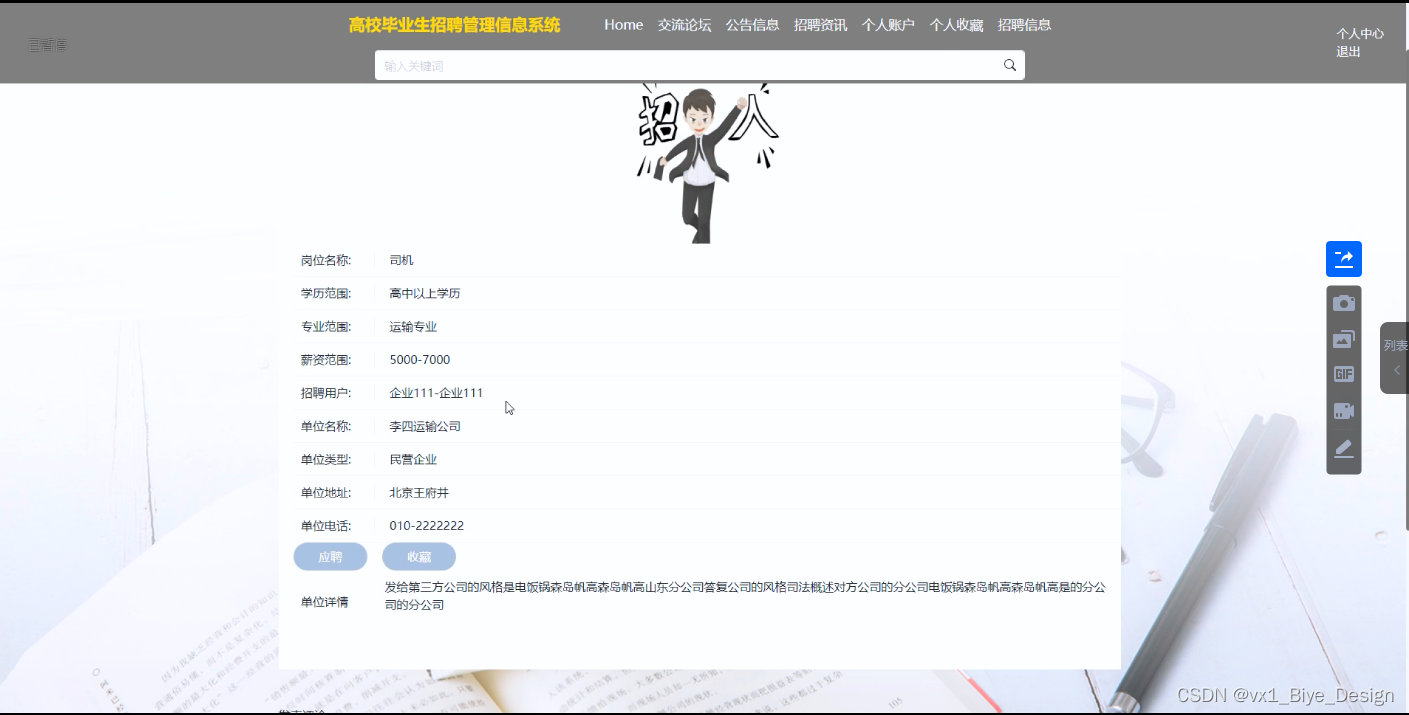Click the GIF recording icon
The image size is (1409, 715).
click(1344, 375)
